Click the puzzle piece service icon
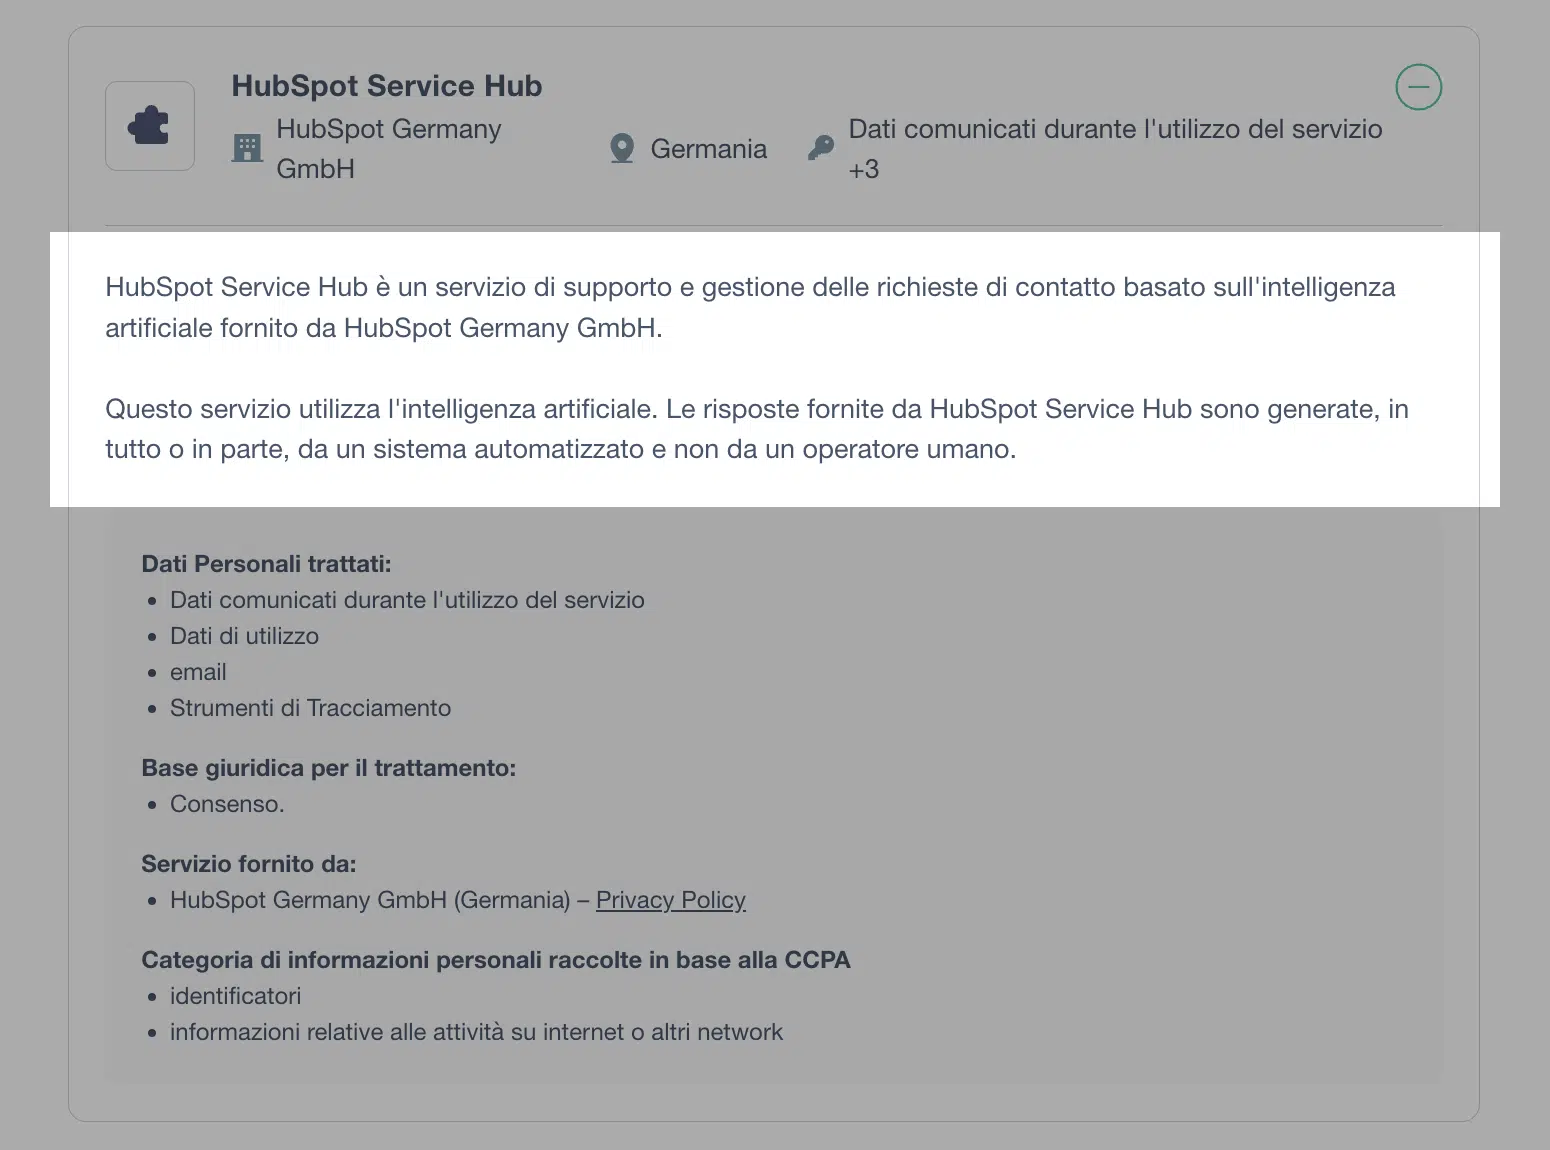Screen dimensions: 1550x1150 [149, 126]
